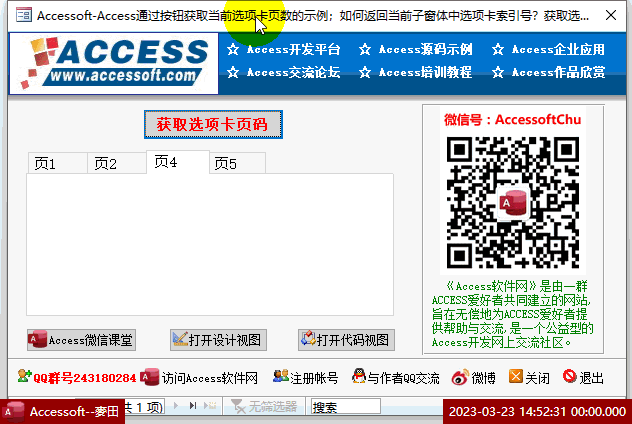Click the star icon beside Access源码示例
This screenshot has width=632, height=424.
[365, 50]
